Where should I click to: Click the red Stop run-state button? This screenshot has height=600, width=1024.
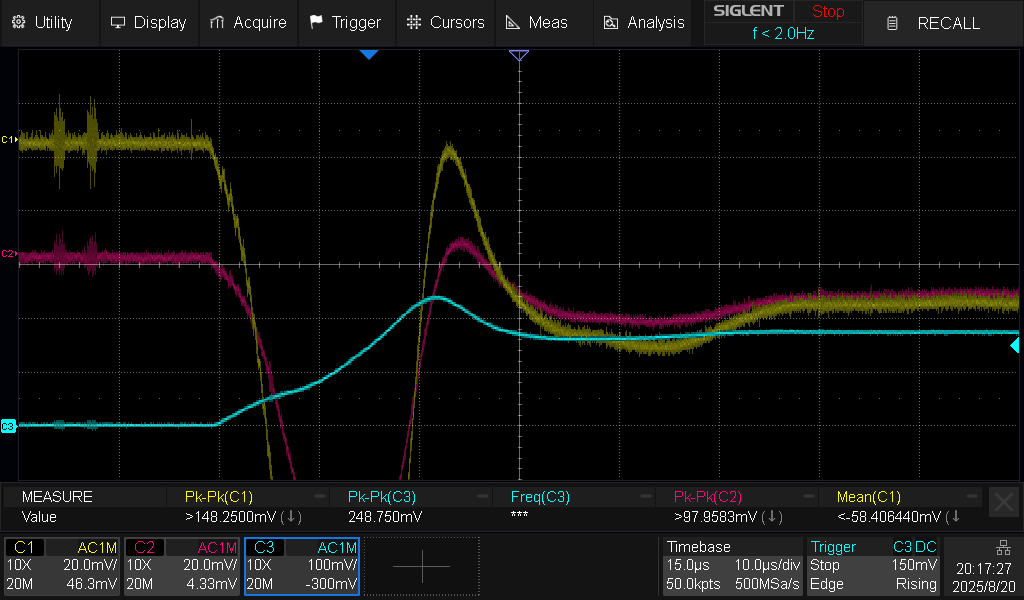tap(827, 12)
